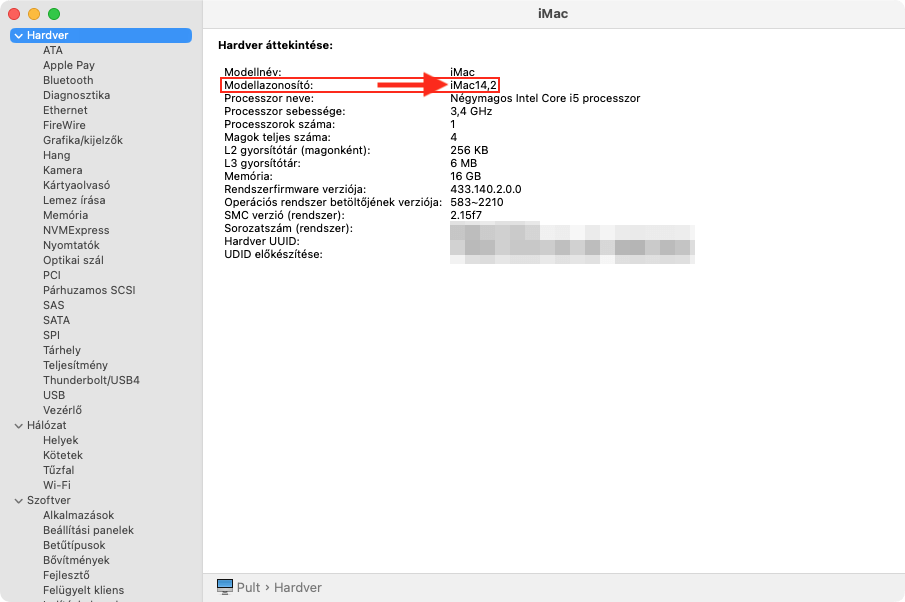The width and height of the screenshot is (905, 602).
Task: Open Kártyaolvasó in the sidebar
Action: point(76,185)
